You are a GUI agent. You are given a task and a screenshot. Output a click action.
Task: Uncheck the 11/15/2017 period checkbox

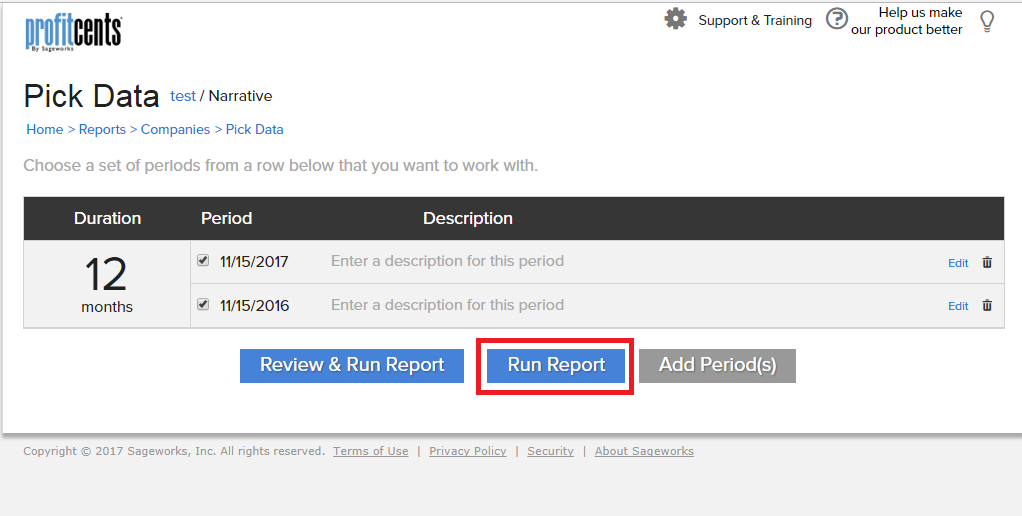click(x=203, y=261)
